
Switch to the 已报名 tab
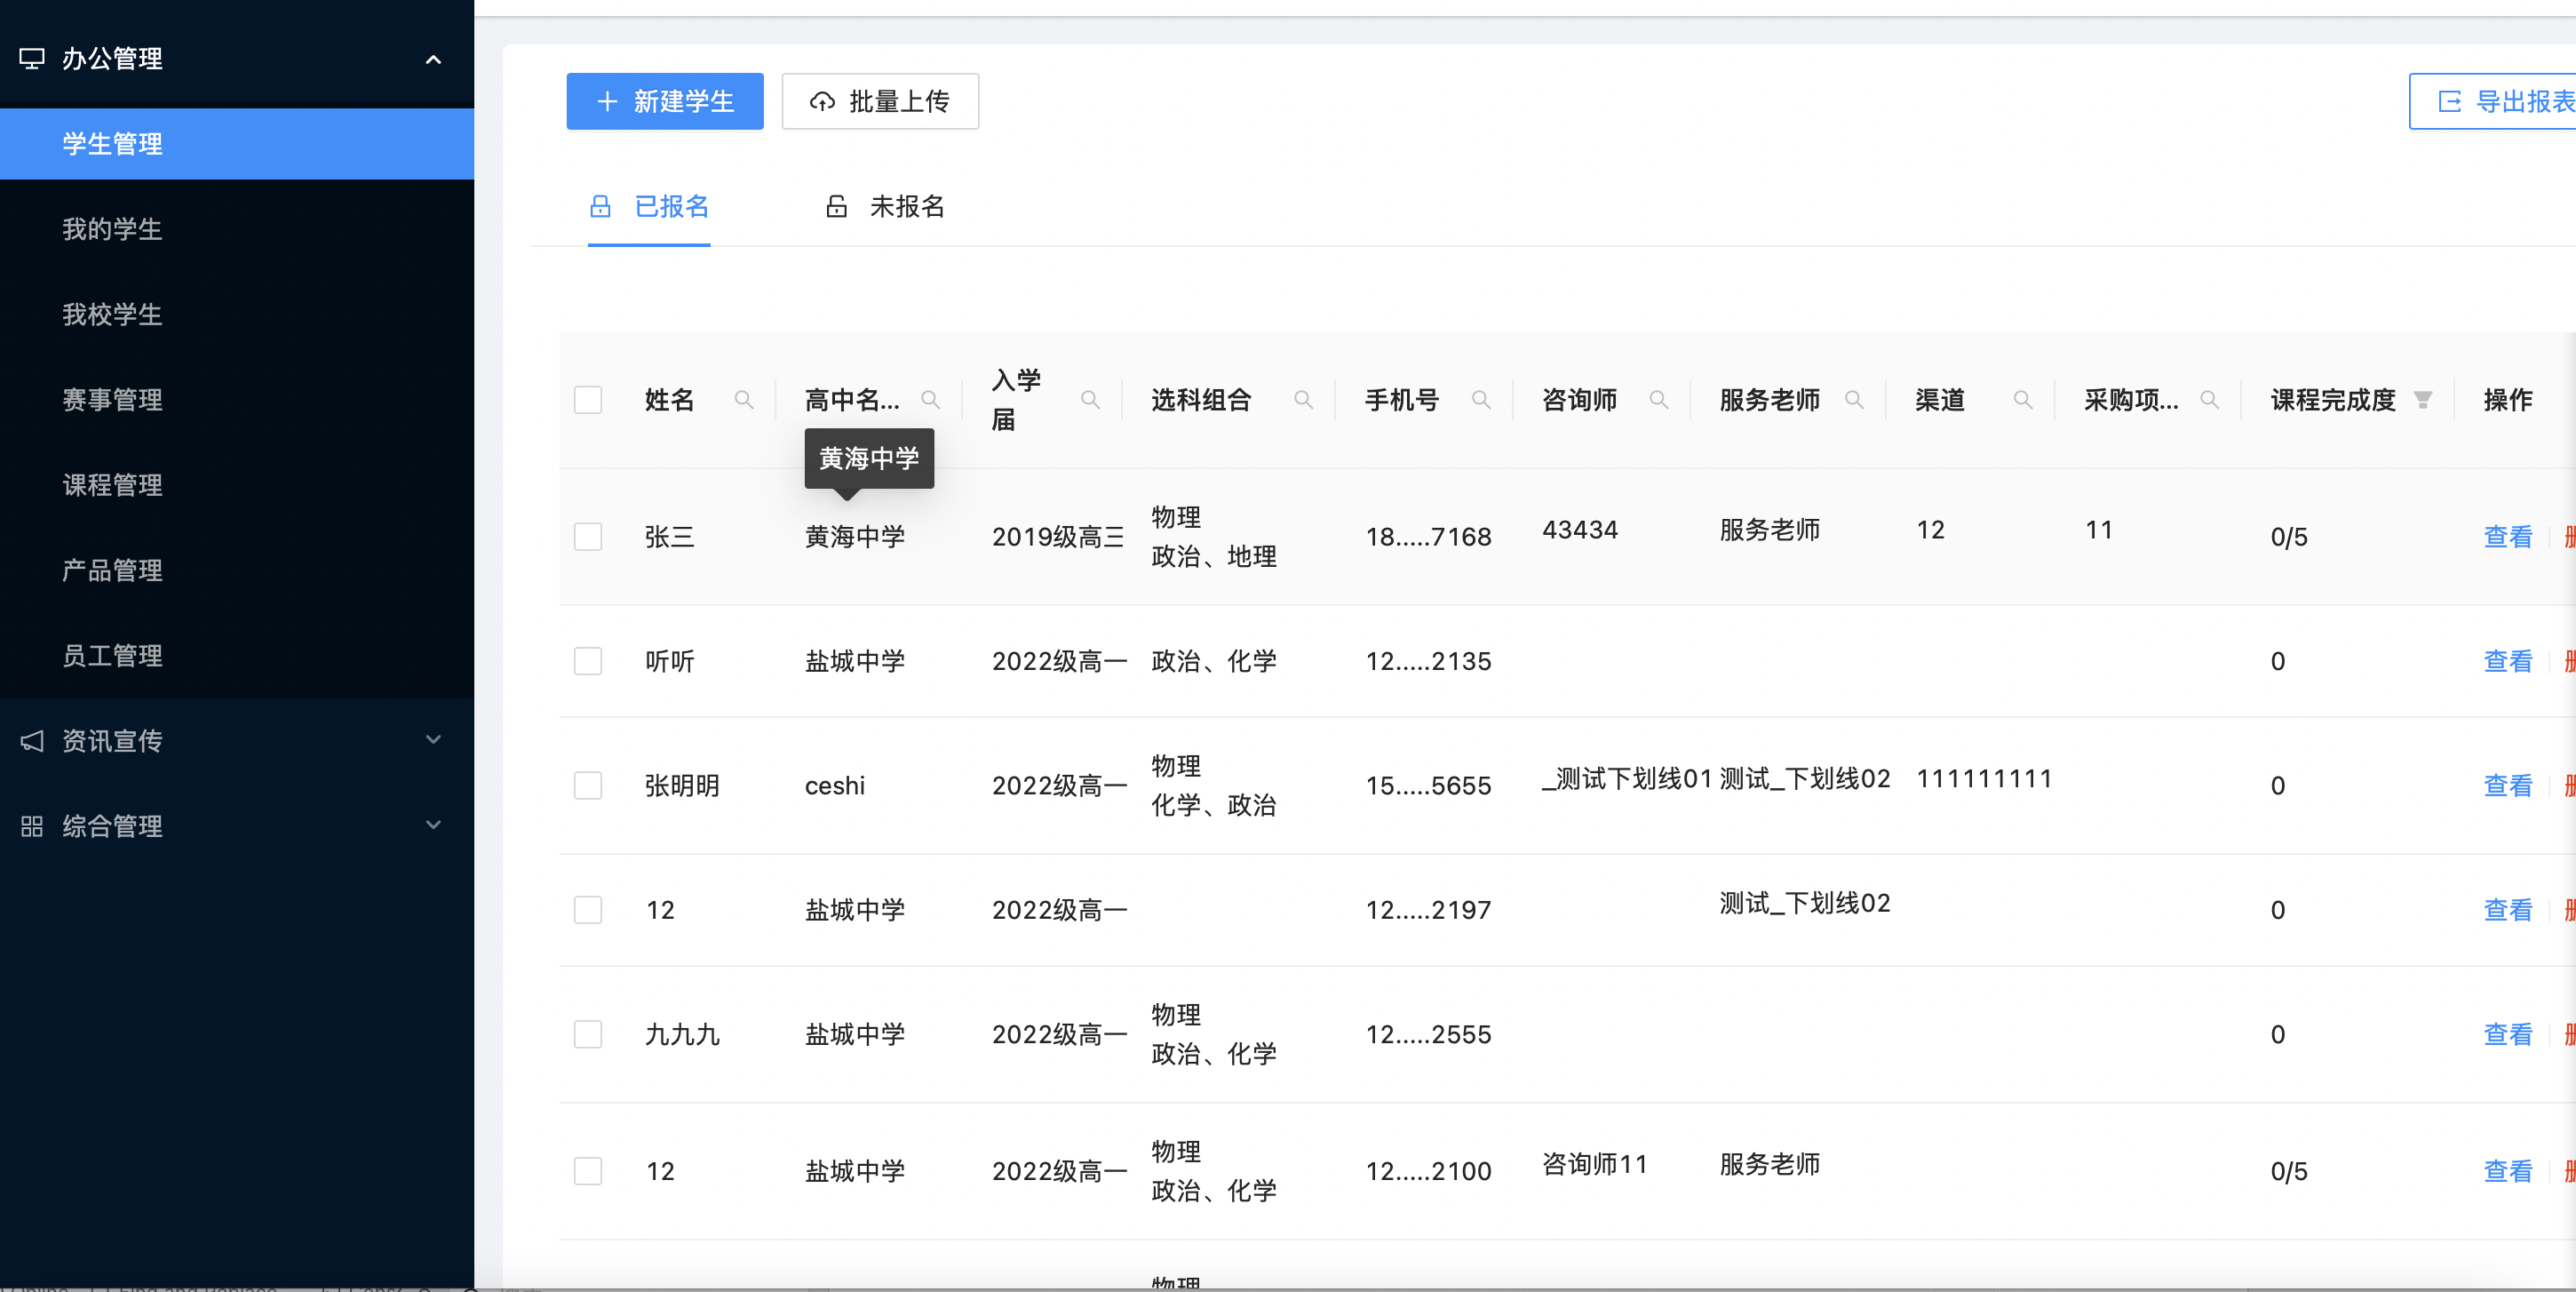coord(649,207)
